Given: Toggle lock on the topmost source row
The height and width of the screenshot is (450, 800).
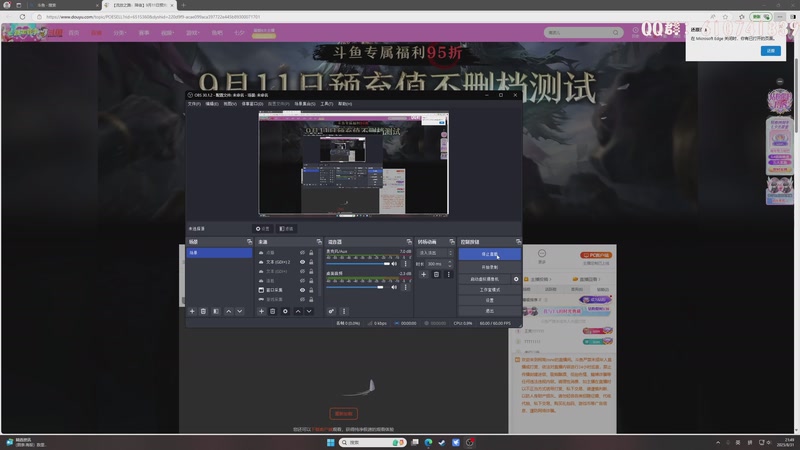Looking at the screenshot, I should coord(311,253).
